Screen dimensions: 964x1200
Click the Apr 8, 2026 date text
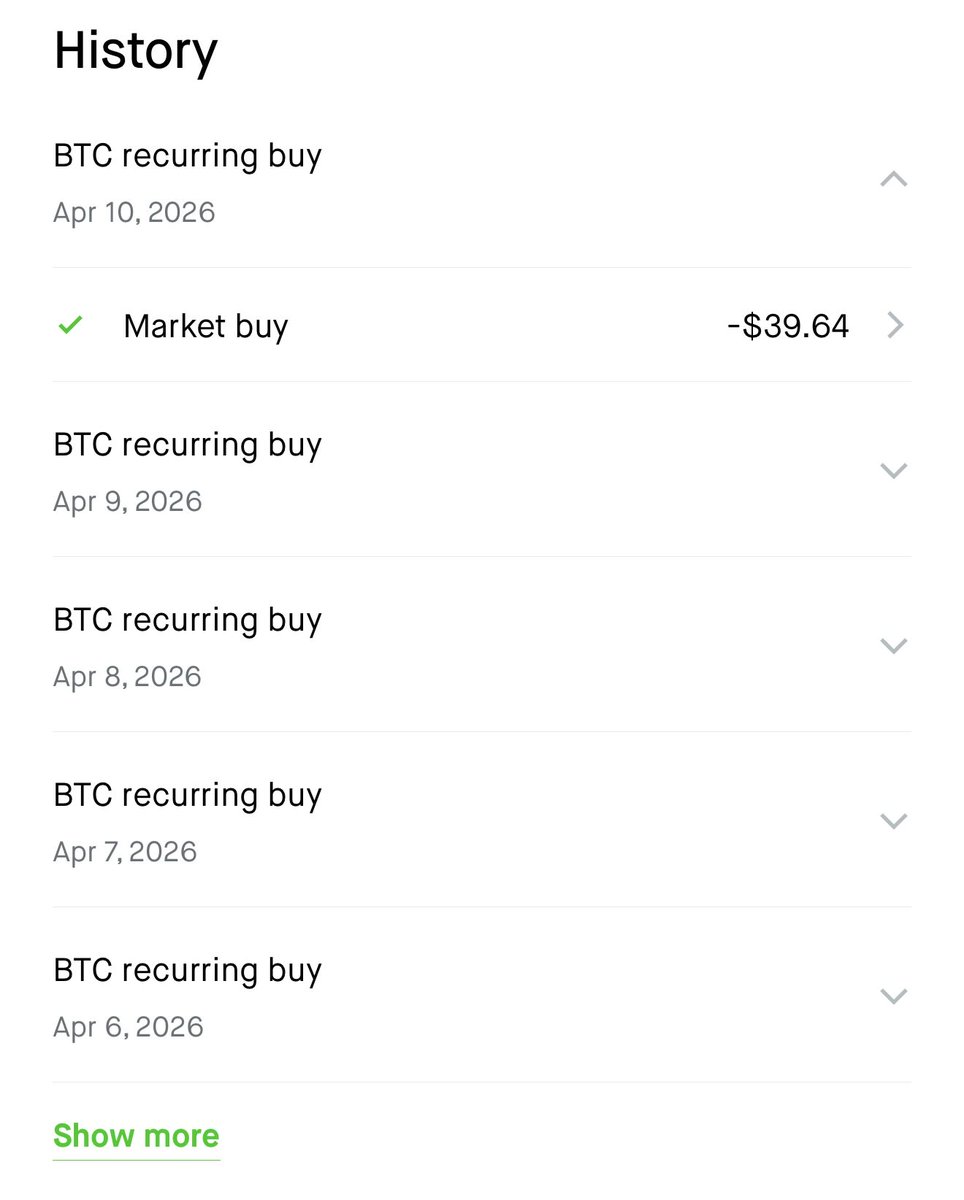tap(127, 677)
